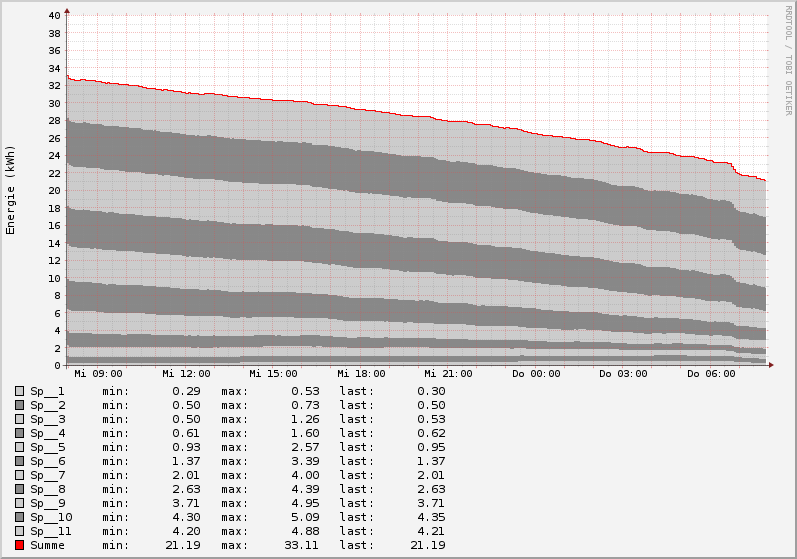Screen dimensions: 797x559
Task: Click the Mi 09:00 time axis label
Action: point(97,374)
